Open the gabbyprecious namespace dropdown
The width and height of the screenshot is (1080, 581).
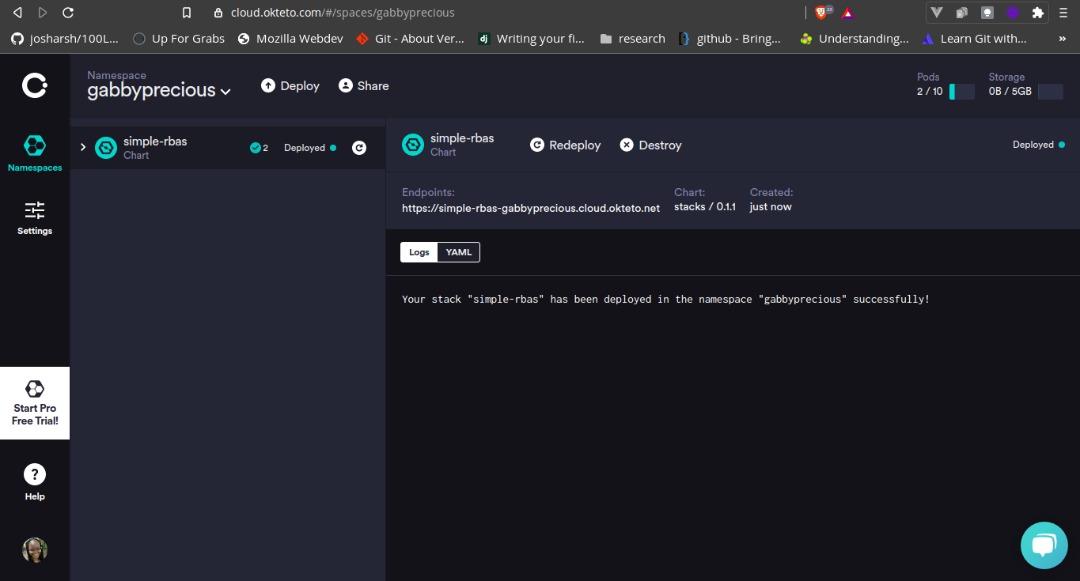click(158, 90)
